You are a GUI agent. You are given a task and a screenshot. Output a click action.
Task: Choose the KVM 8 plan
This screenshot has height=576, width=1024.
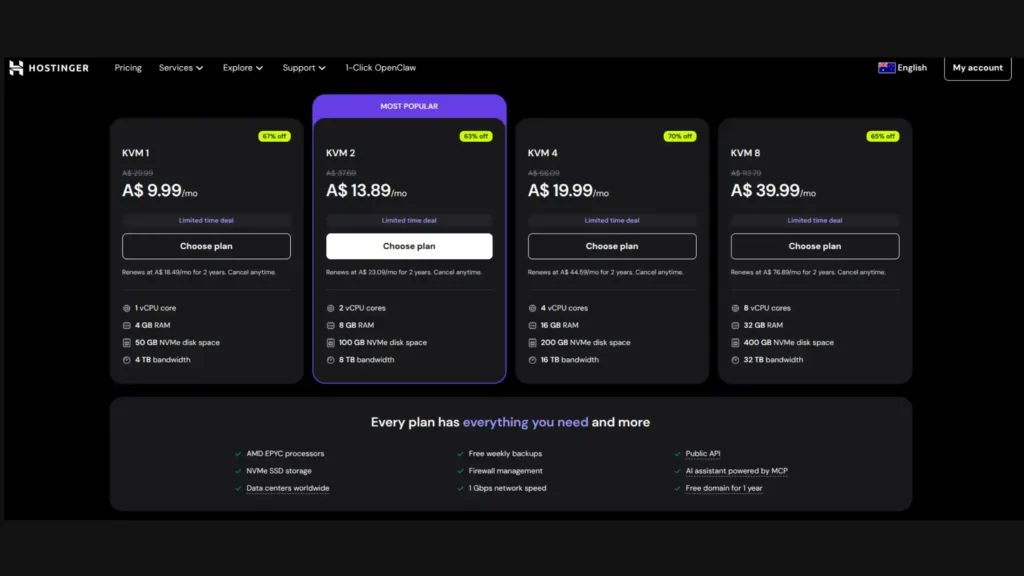(x=814, y=246)
